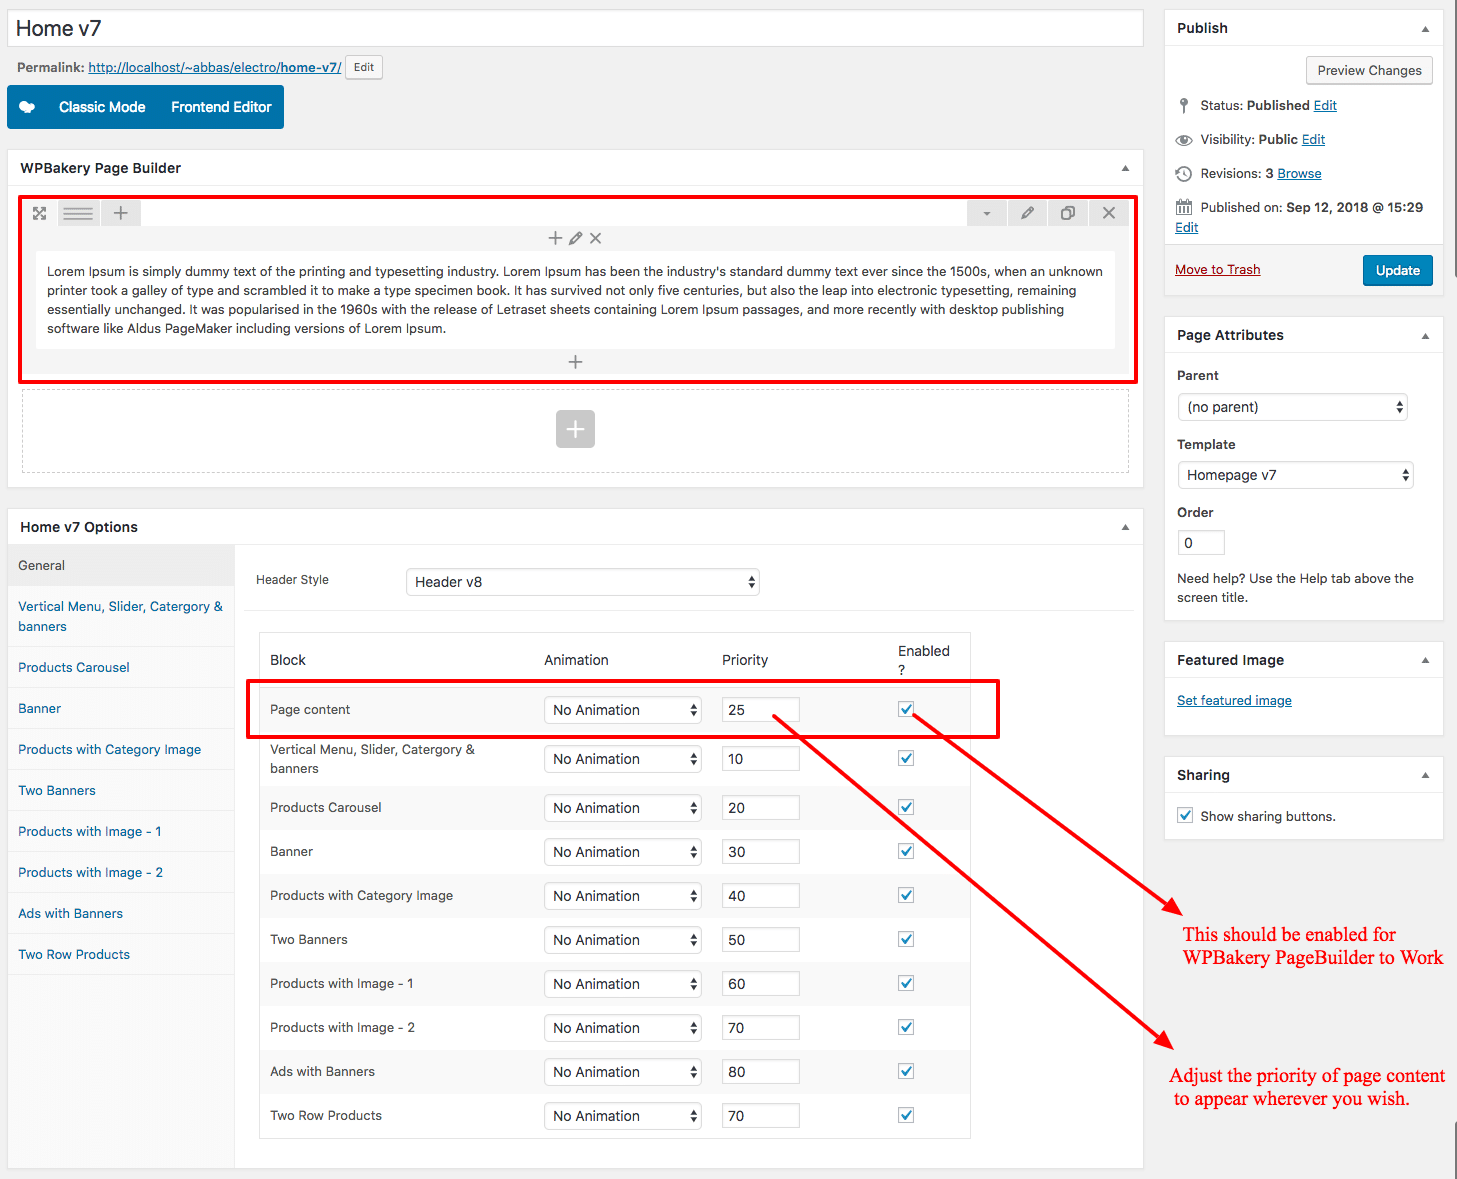Open Two Row Products Animation dropdown
1457x1179 pixels.
click(623, 1116)
